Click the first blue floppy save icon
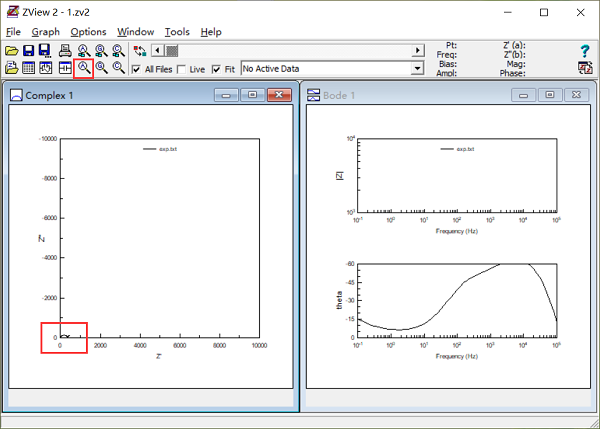Image resolution: width=600 pixels, height=429 pixels. [x=29, y=50]
